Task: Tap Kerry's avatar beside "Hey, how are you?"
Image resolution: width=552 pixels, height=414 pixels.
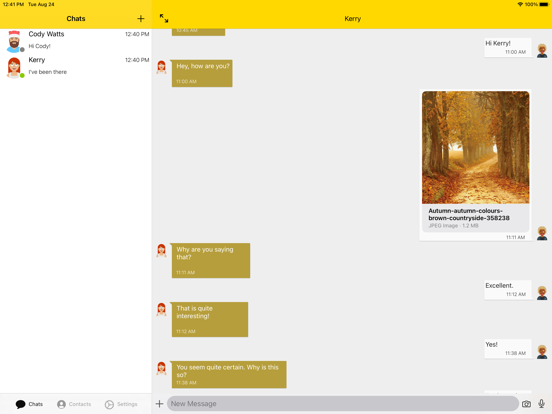Action: click(162, 67)
